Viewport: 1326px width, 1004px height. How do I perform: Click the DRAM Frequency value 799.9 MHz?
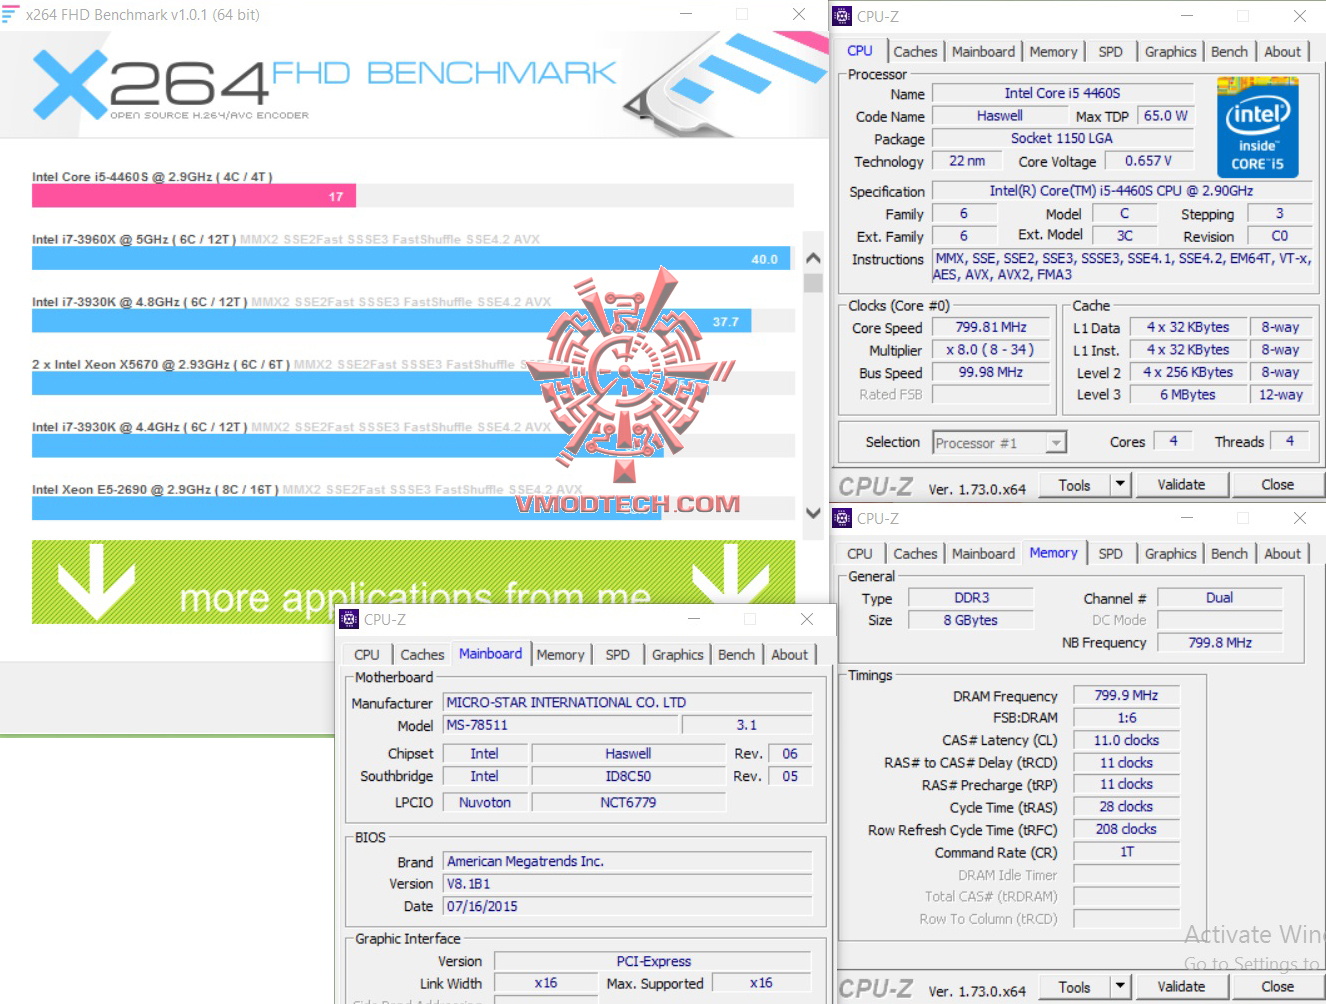pyautogui.click(x=1126, y=695)
